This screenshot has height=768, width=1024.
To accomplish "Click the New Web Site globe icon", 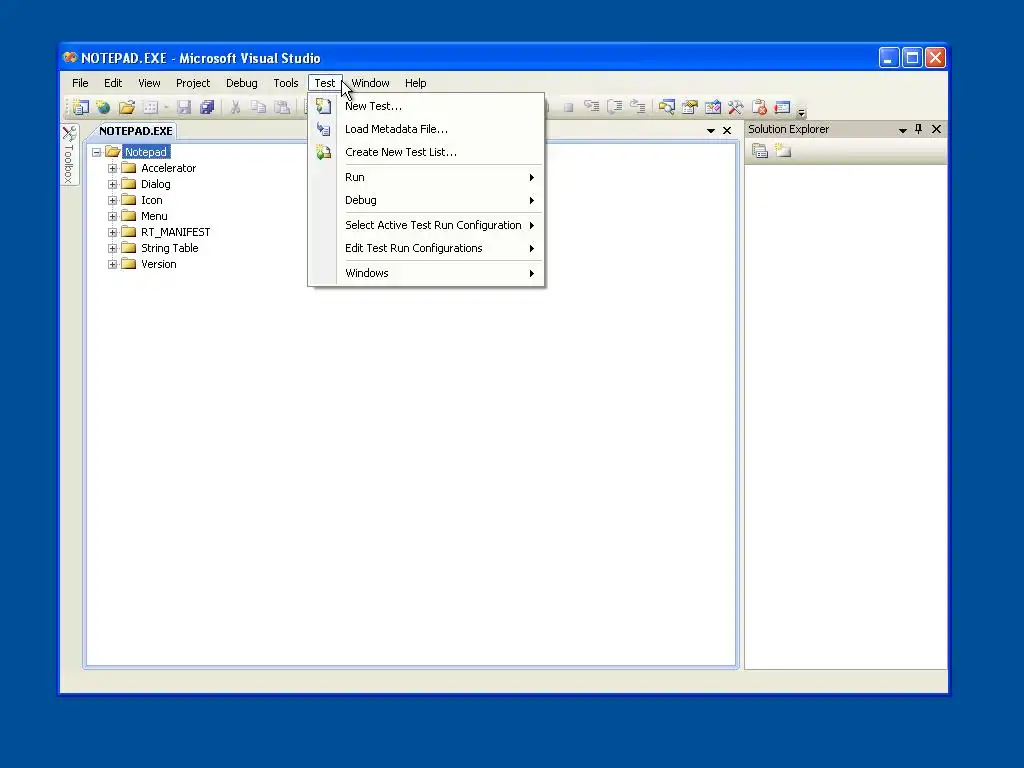I will click(103, 107).
